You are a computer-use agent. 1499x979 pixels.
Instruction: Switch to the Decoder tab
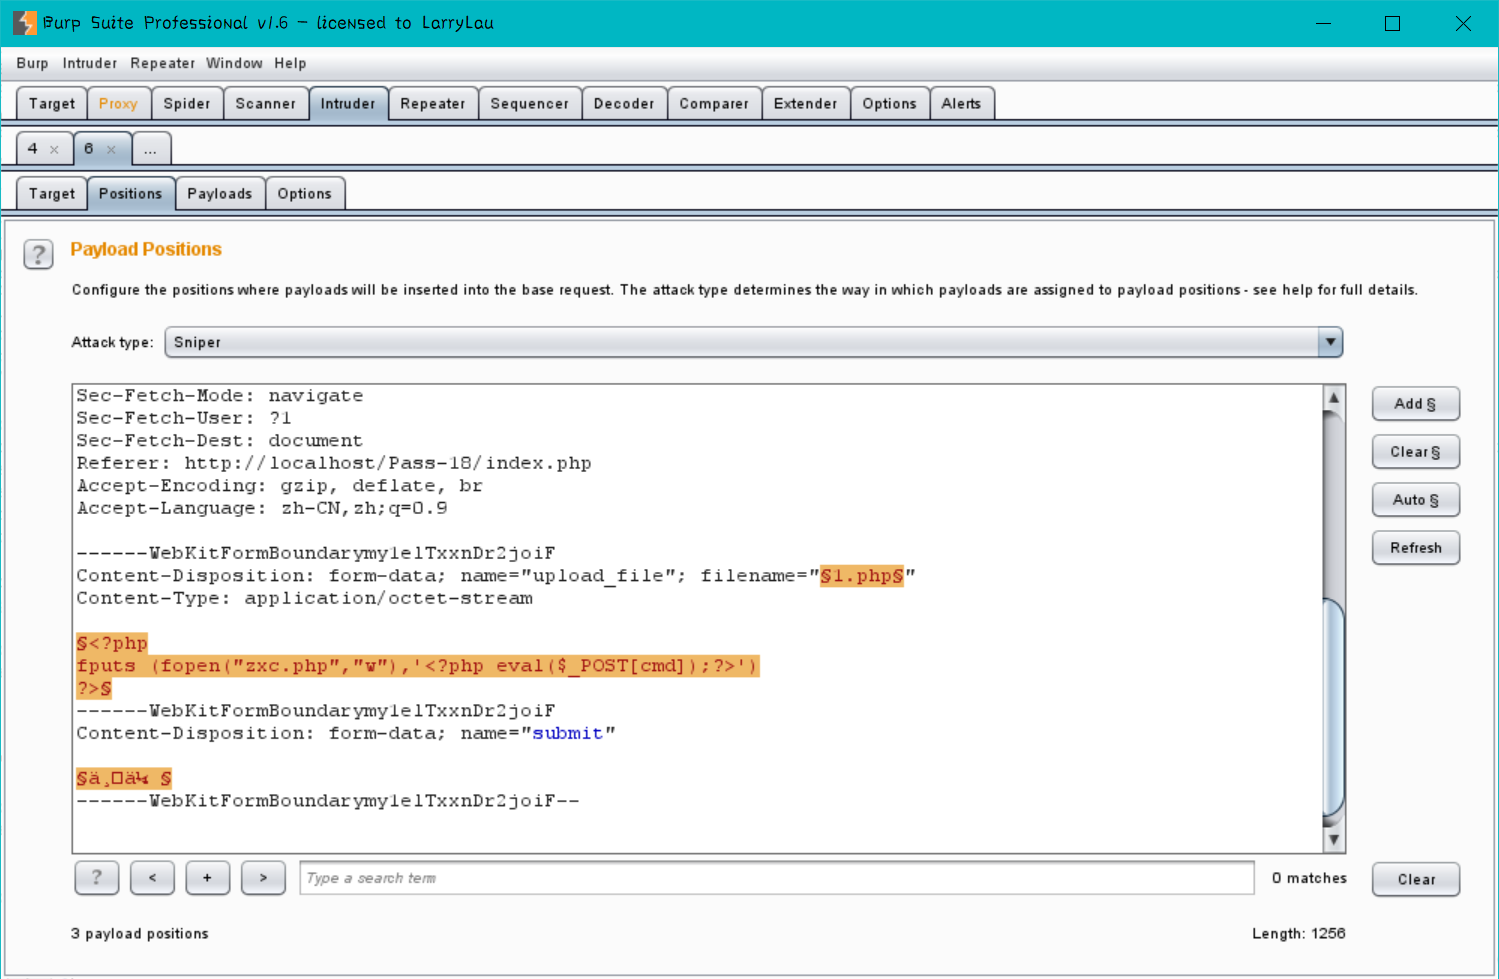(624, 104)
